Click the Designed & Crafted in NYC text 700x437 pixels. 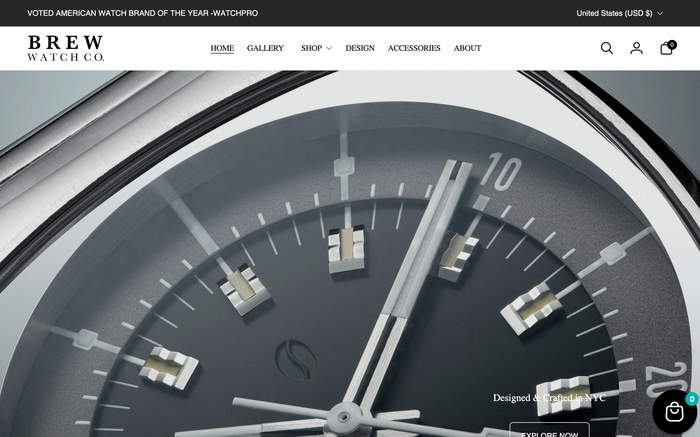point(549,398)
